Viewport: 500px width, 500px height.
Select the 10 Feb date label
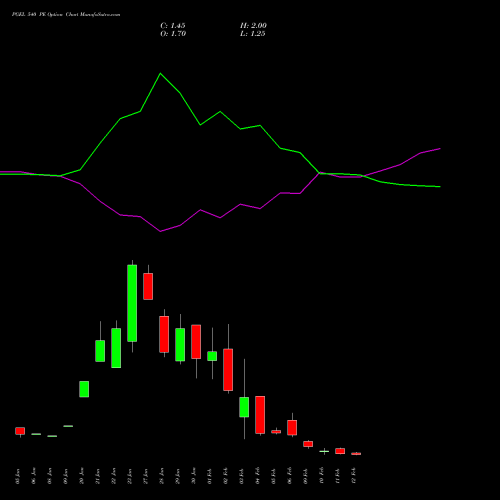coord(322,476)
